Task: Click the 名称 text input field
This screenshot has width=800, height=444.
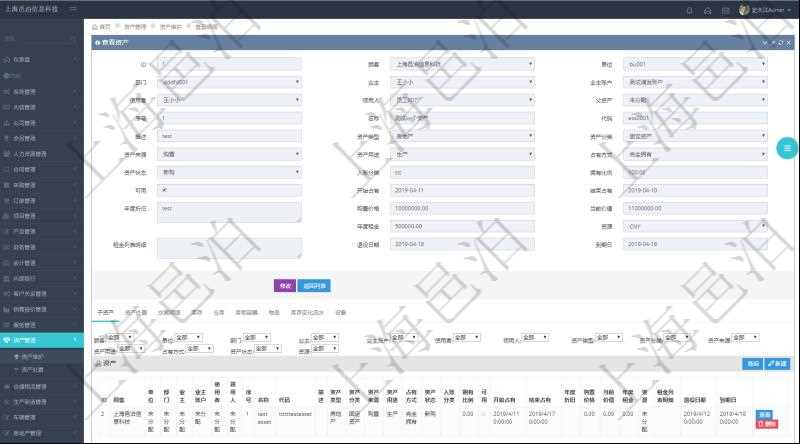Action: (461, 118)
